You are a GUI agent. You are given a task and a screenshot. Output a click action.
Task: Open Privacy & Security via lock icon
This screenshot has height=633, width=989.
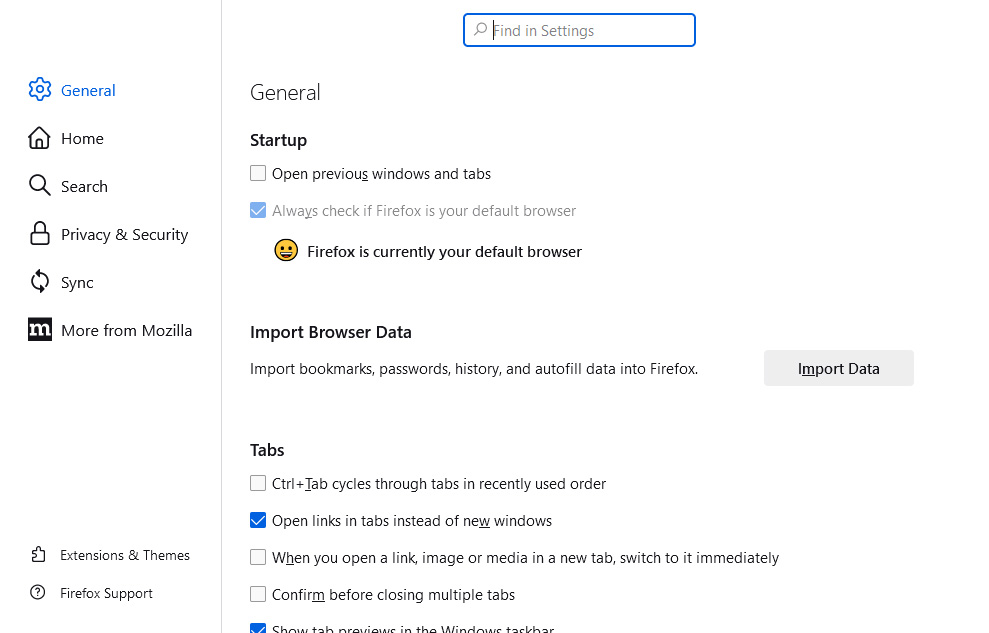point(40,234)
